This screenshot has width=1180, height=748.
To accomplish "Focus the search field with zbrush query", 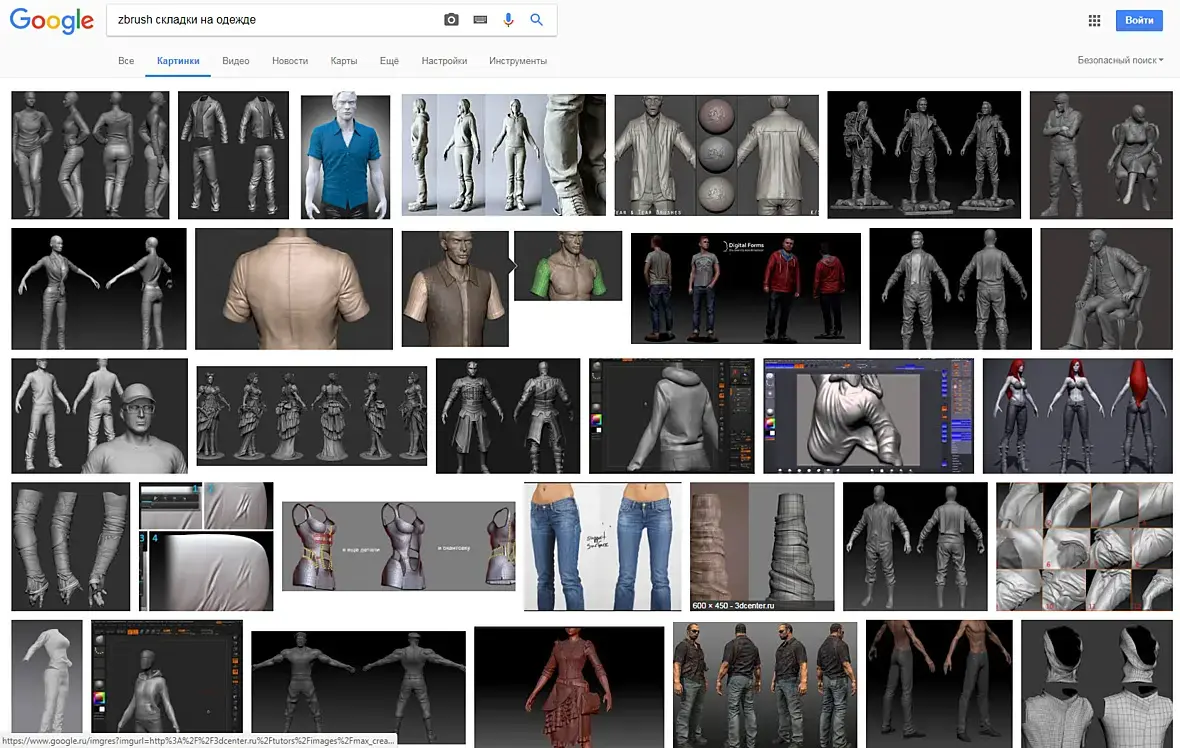I will tap(275, 20).
